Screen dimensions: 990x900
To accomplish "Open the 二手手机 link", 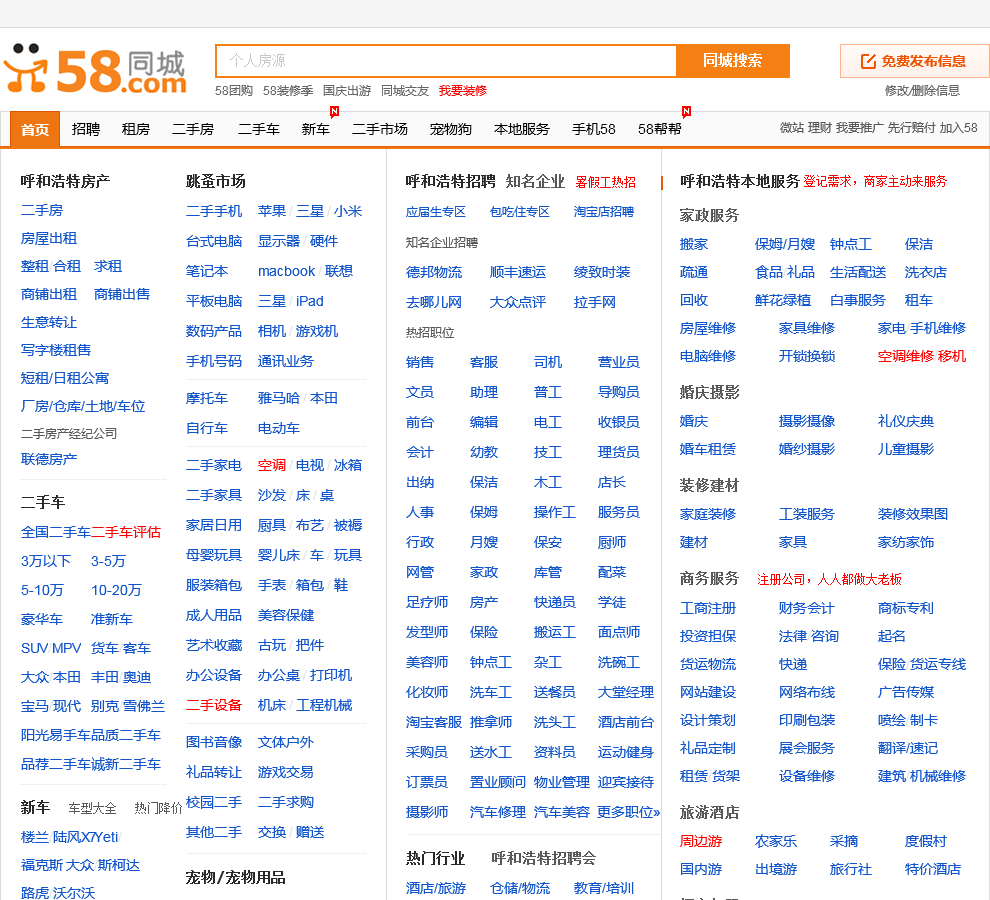I will (213, 211).
